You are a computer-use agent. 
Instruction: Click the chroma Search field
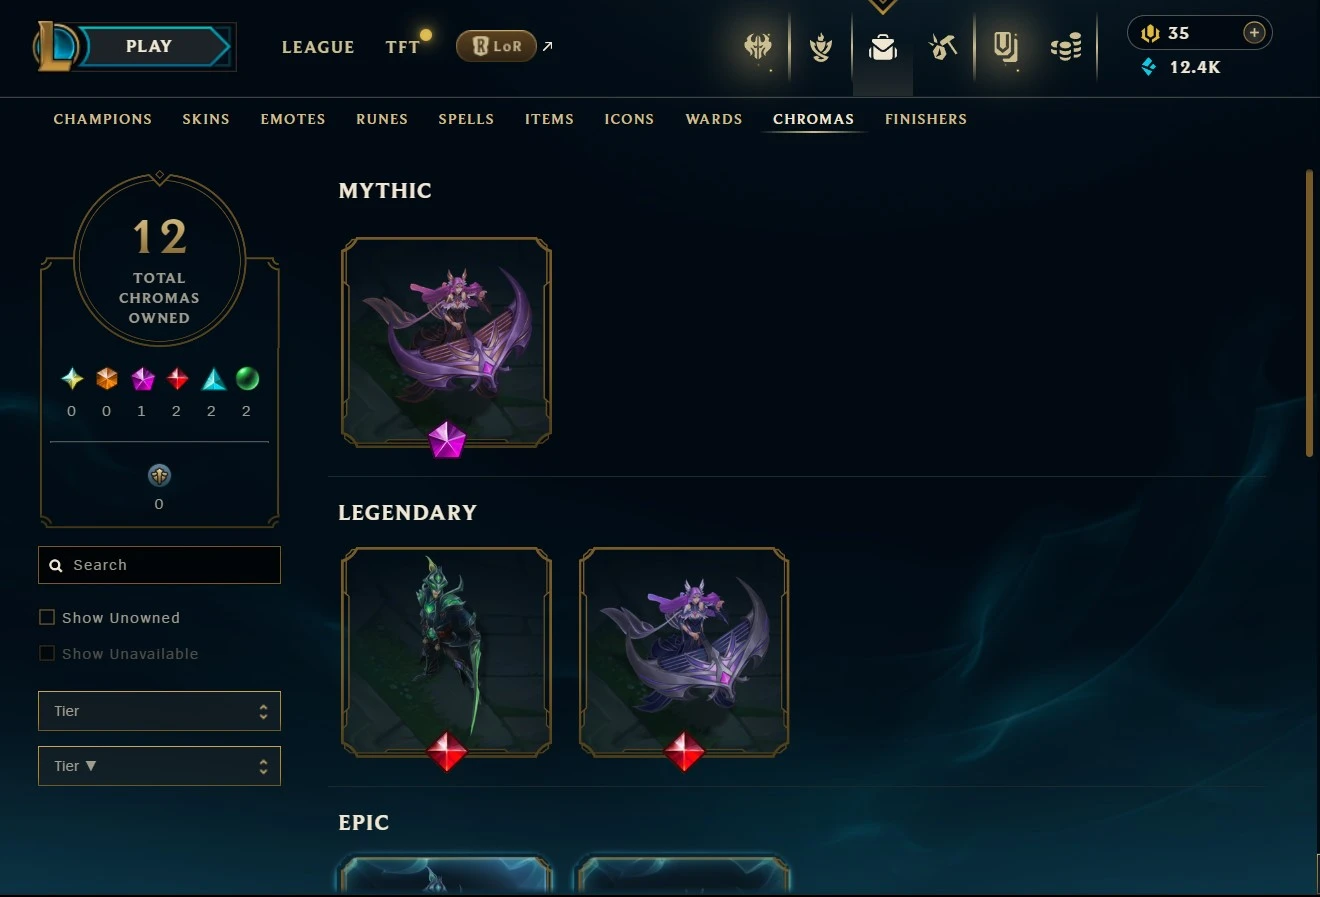click(159, 565)
